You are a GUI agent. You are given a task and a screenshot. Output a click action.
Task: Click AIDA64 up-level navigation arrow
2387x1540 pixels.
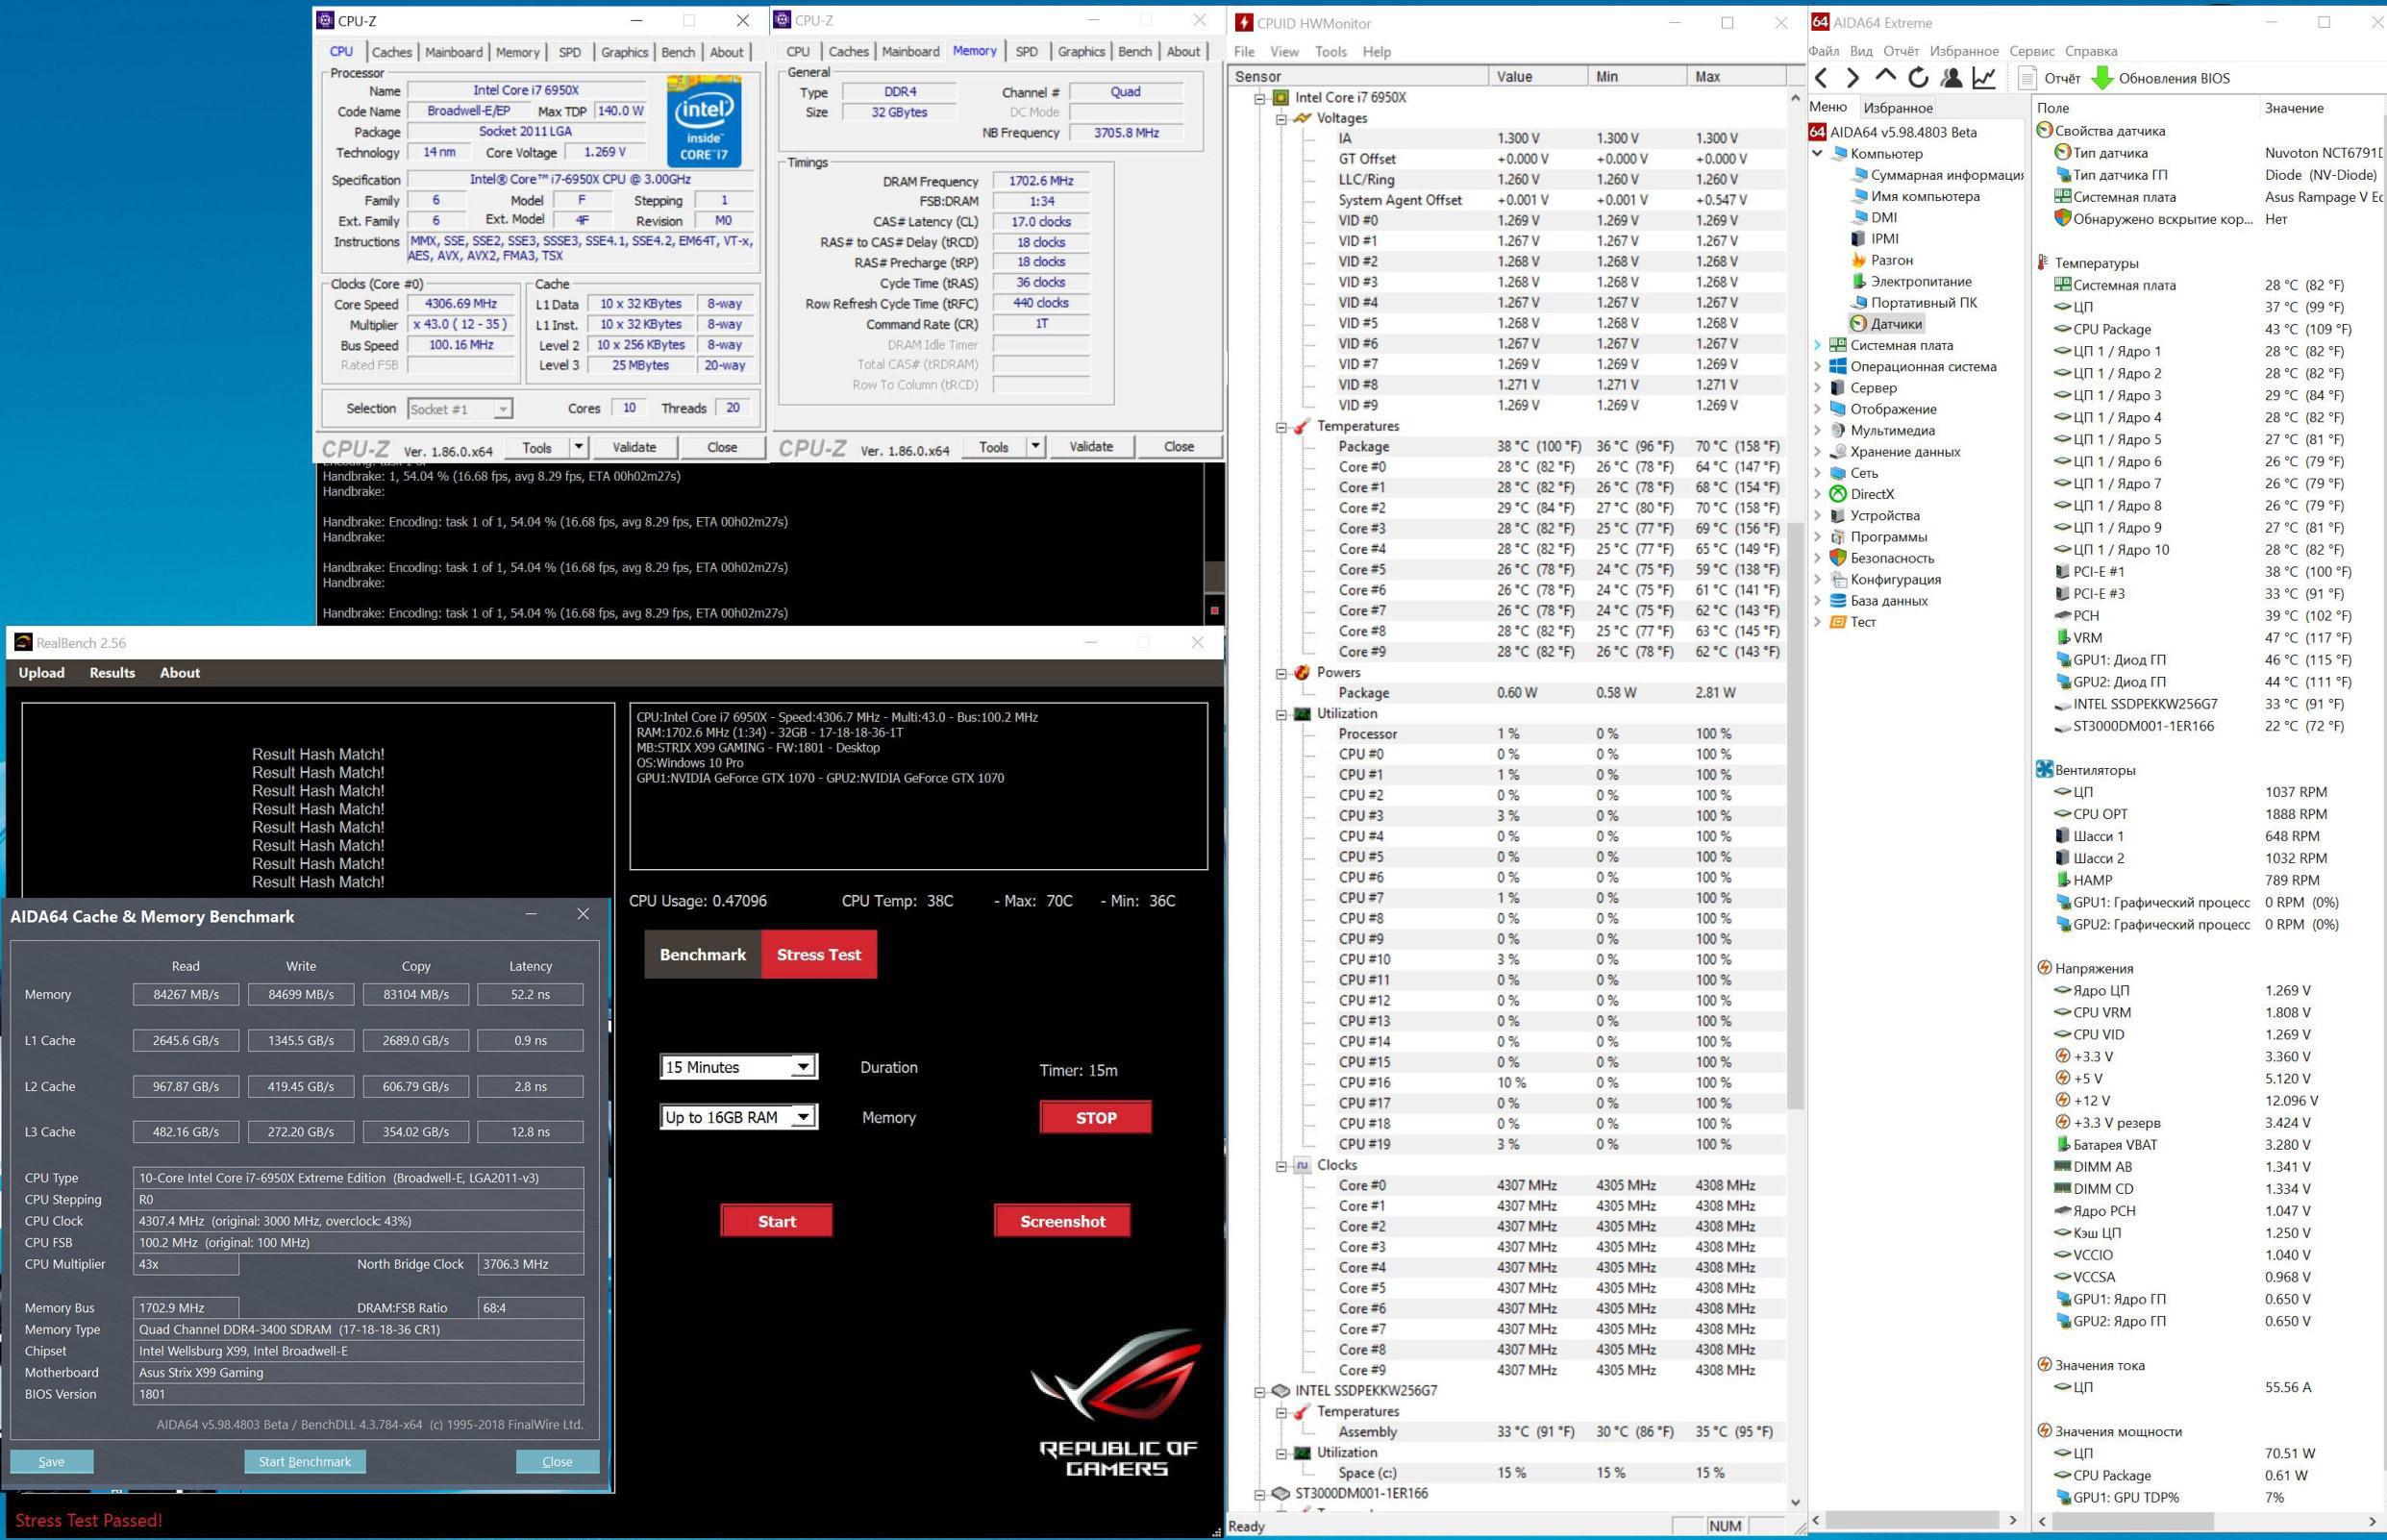tap(1885, 76)
